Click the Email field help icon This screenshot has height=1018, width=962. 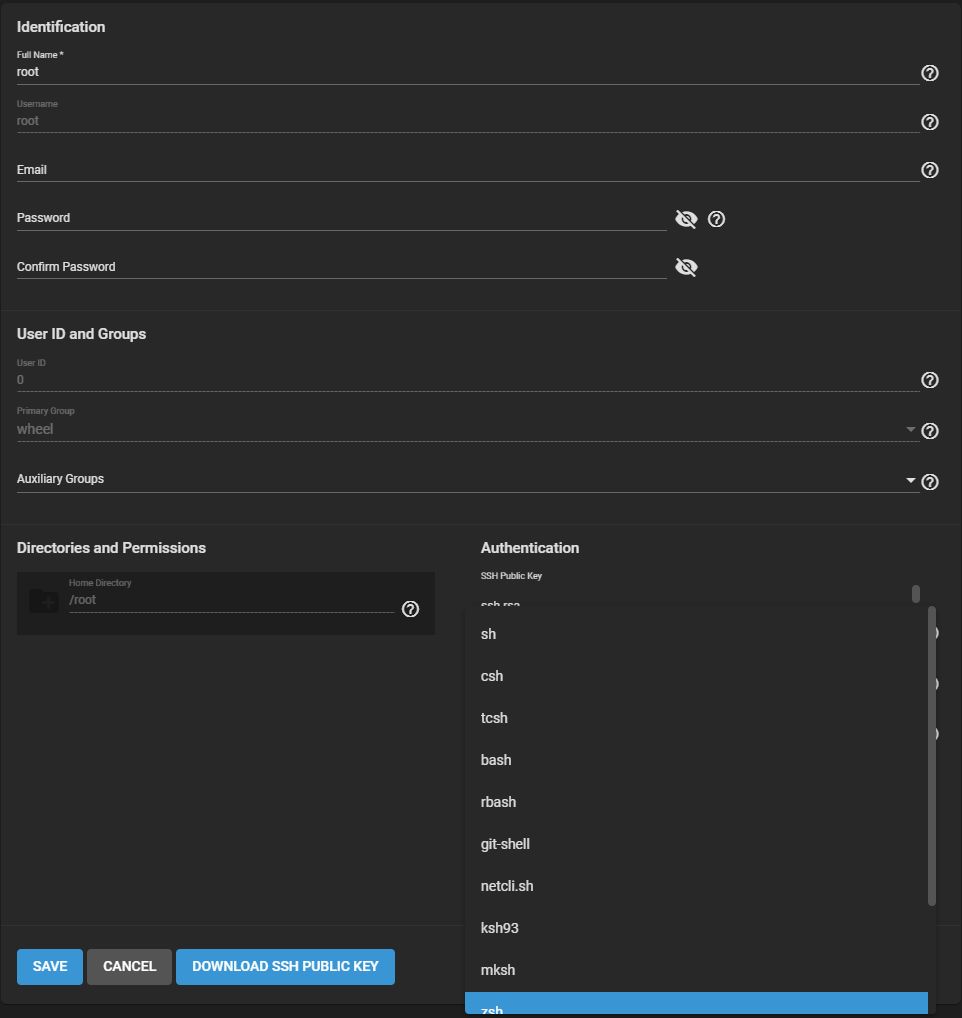[929, 170]
